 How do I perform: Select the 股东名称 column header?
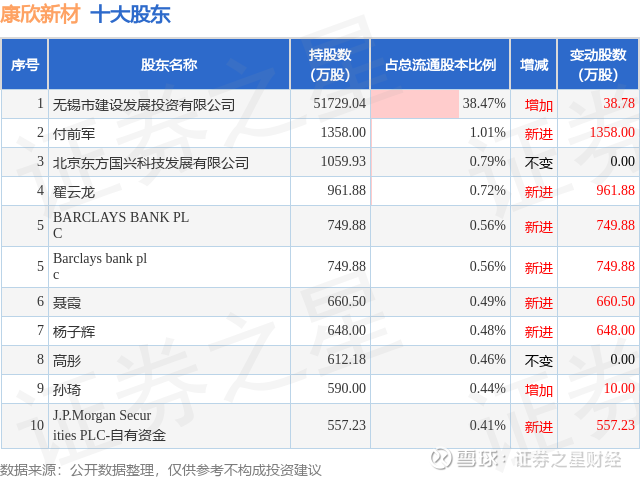[169, 64]
